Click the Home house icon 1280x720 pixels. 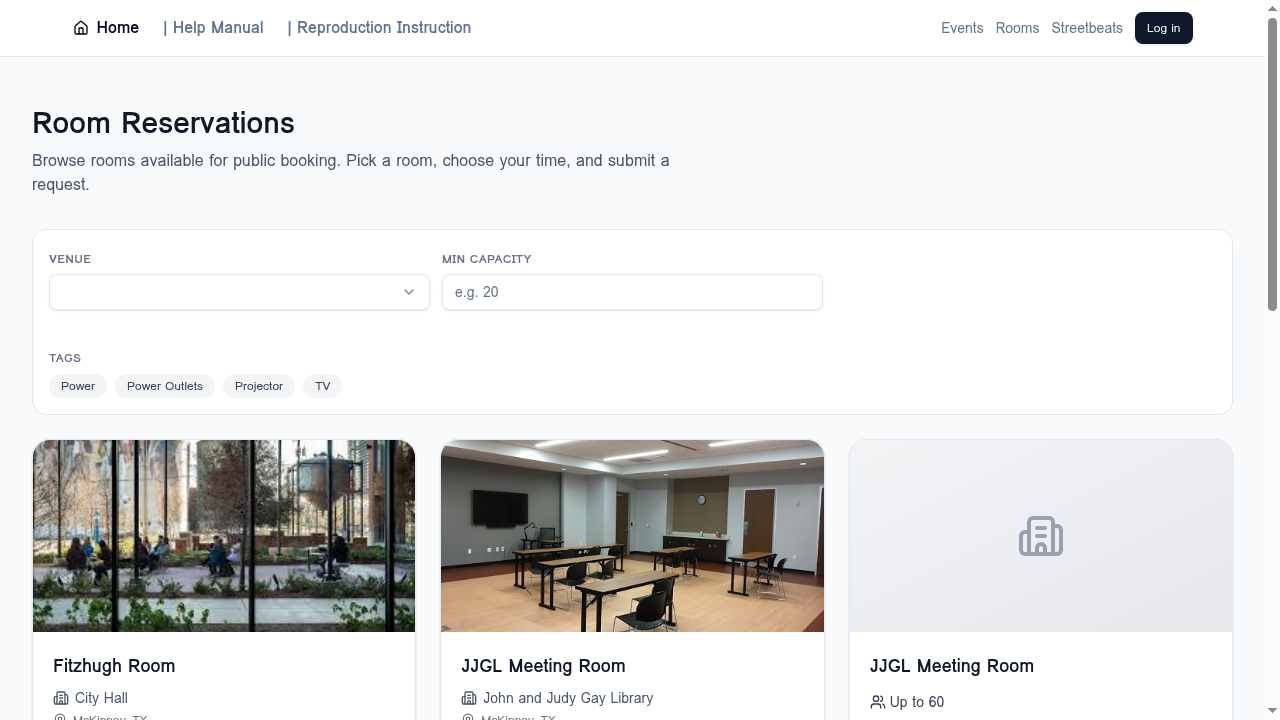[x=81, y=28]
